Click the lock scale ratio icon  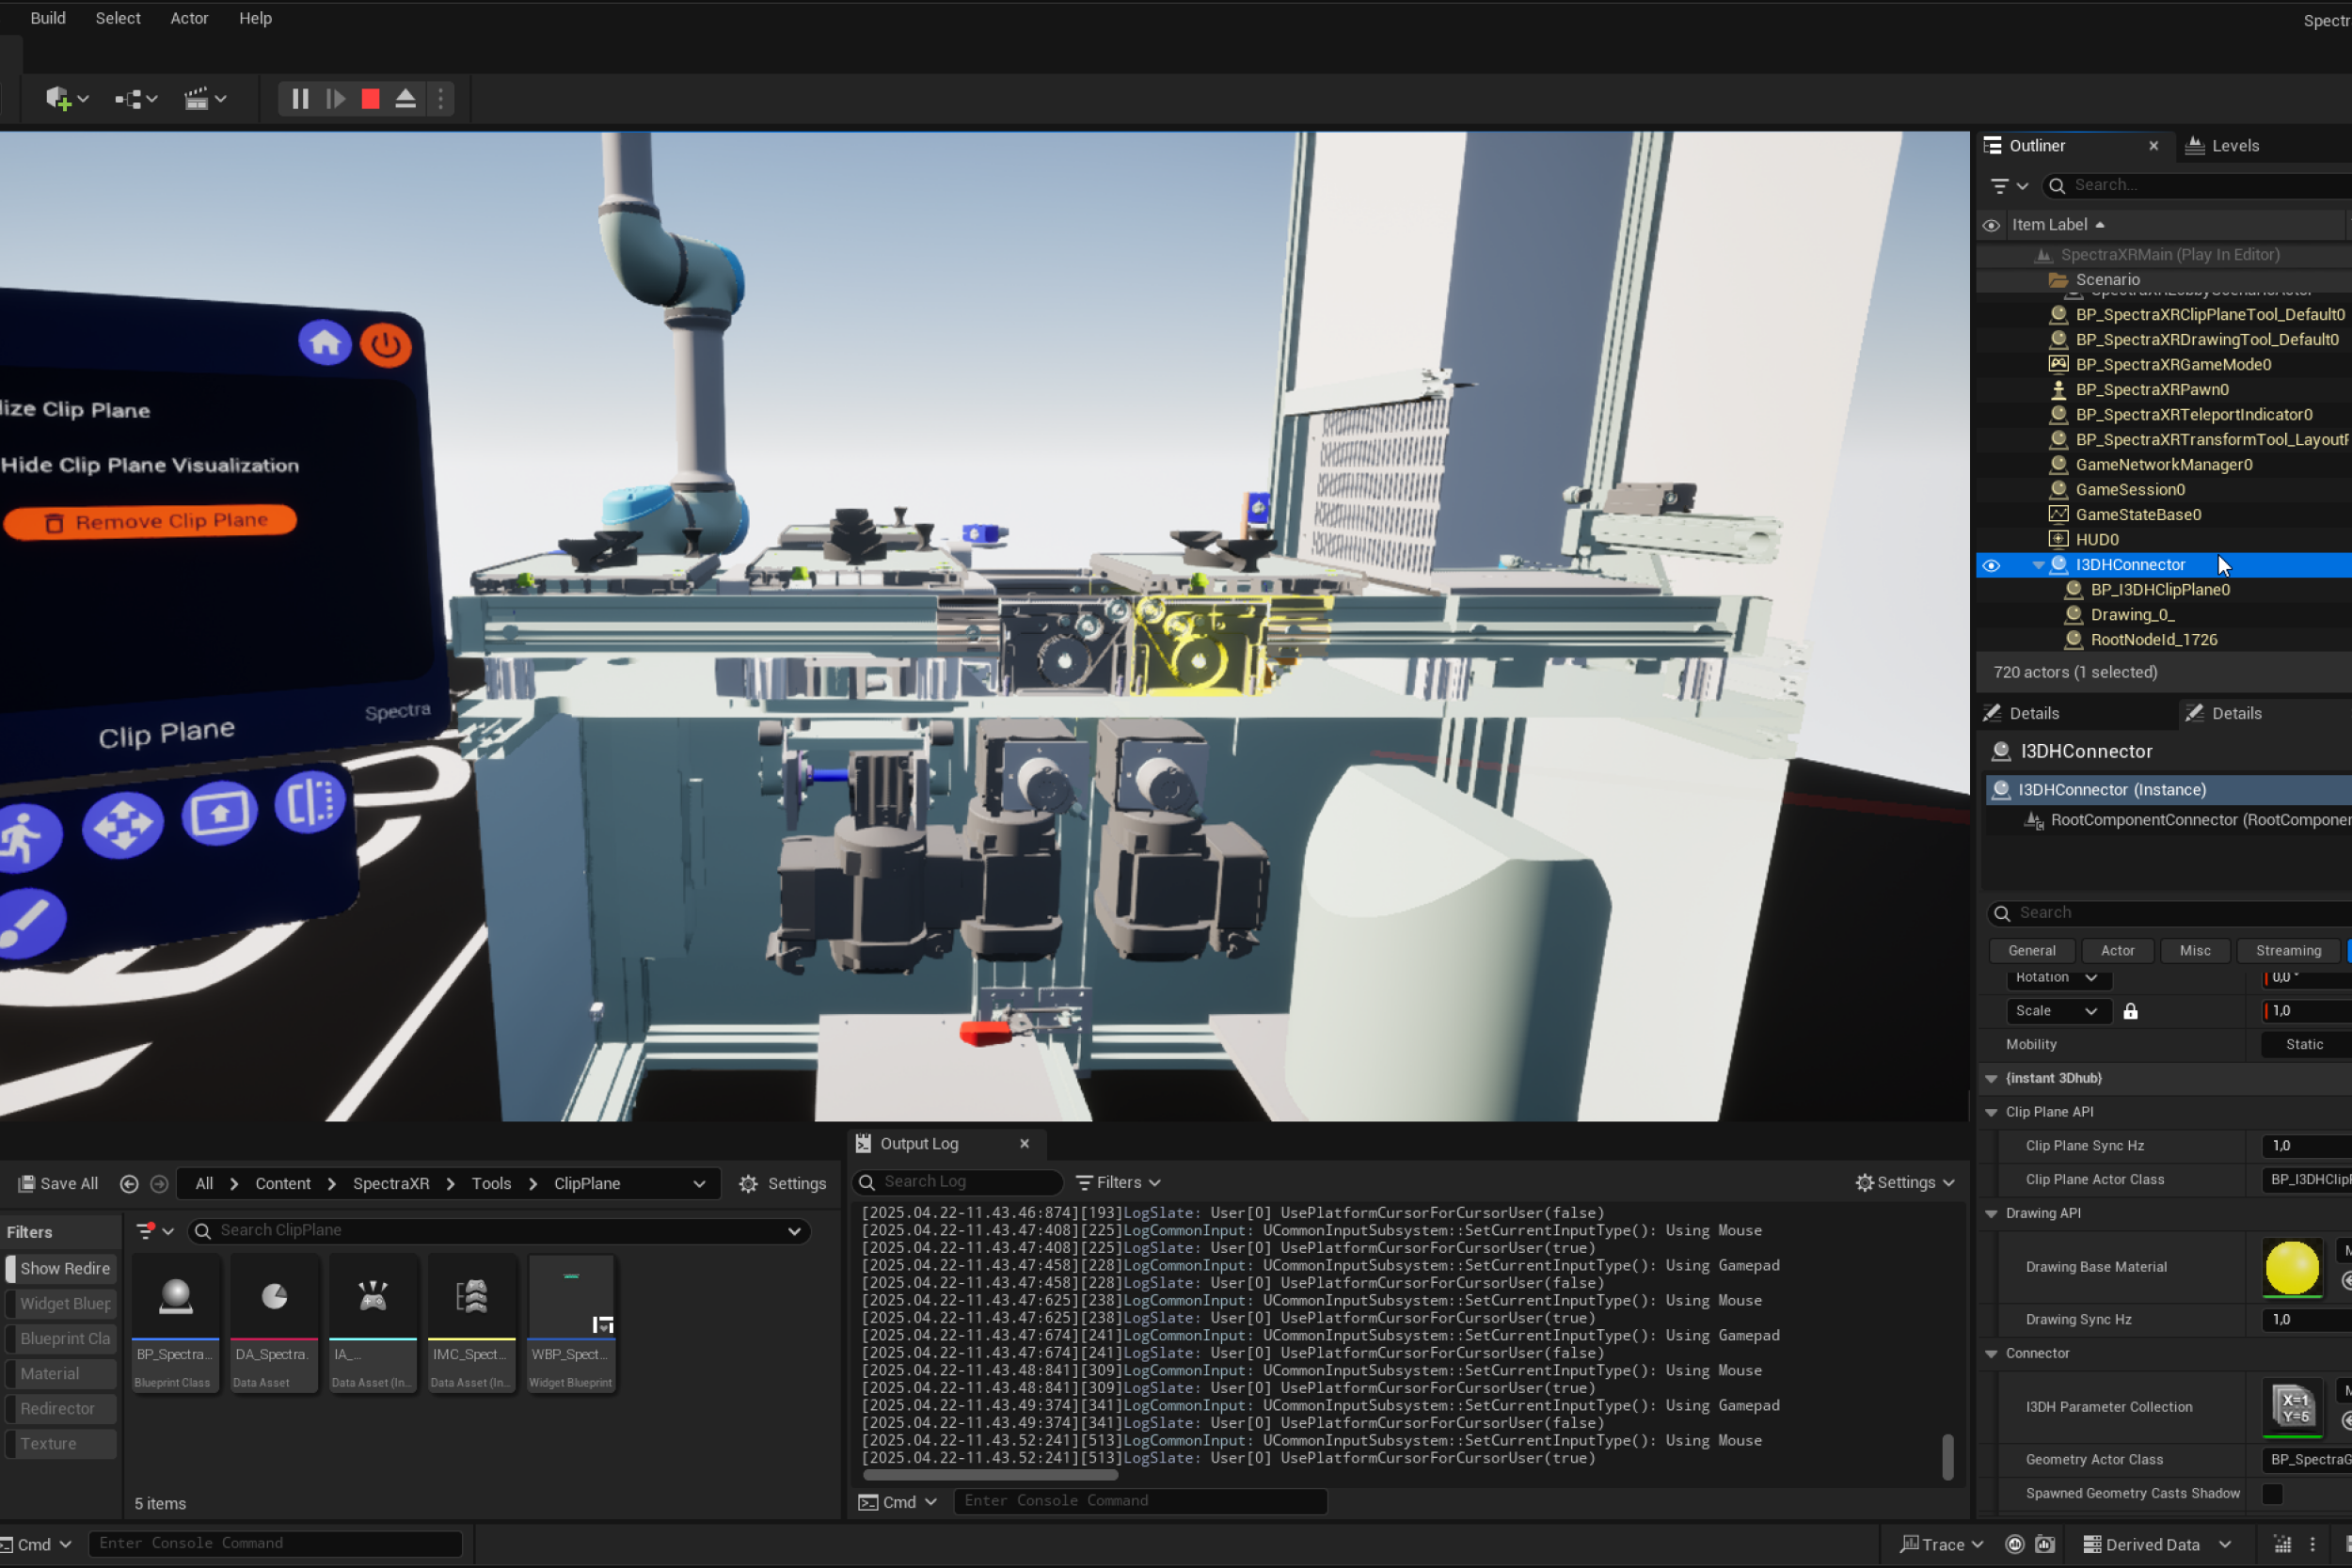click(2130, 1011)
